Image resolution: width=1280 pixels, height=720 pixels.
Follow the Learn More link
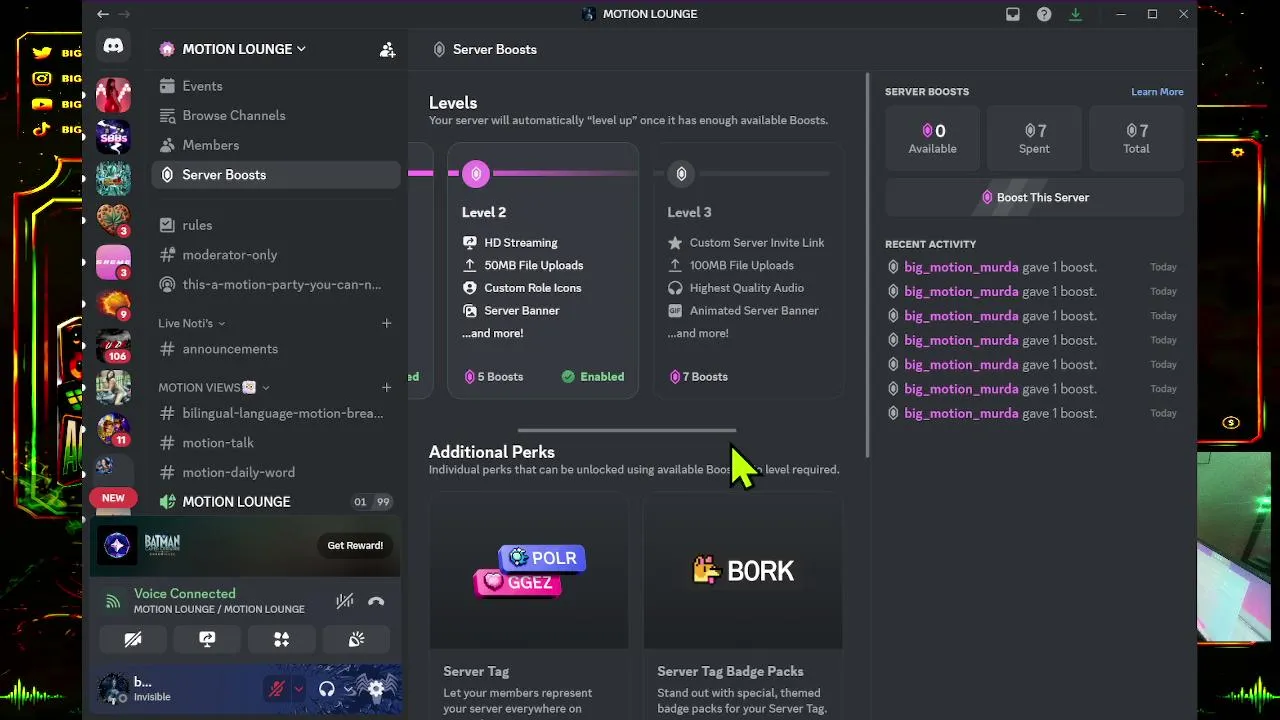pos(1157,92)
